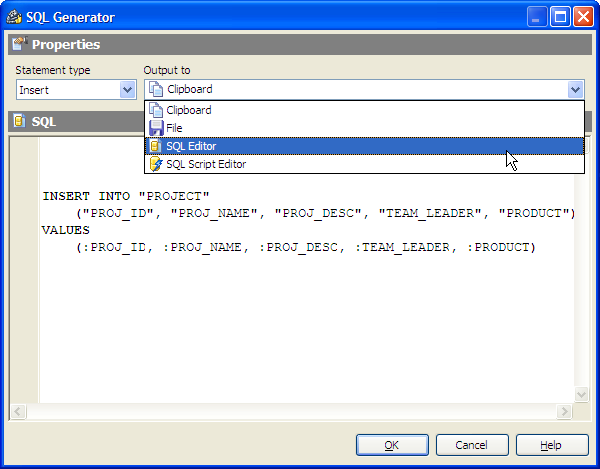600x469 pixels.
Task: Click the horizontal scrollbar right arrow
Action: tap(566, 412)
